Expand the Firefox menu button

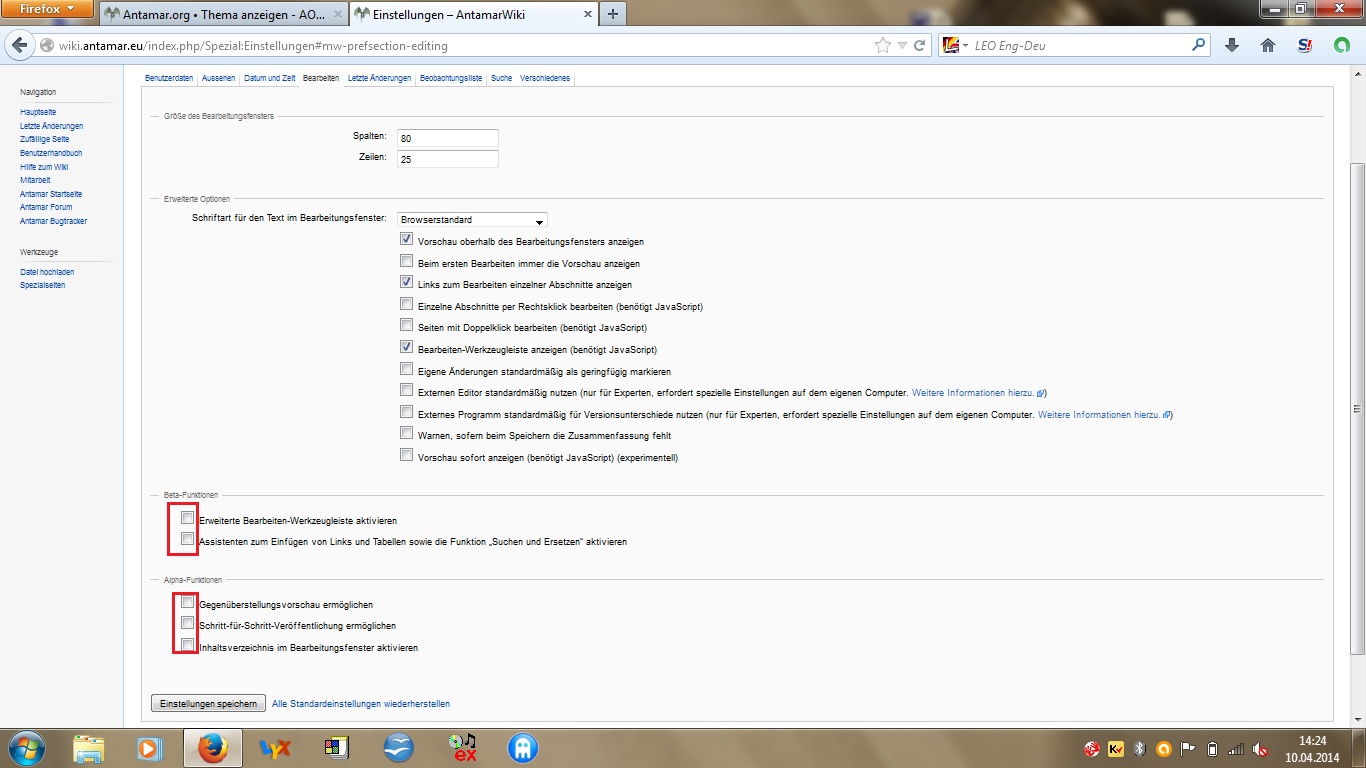pos(47,10)
